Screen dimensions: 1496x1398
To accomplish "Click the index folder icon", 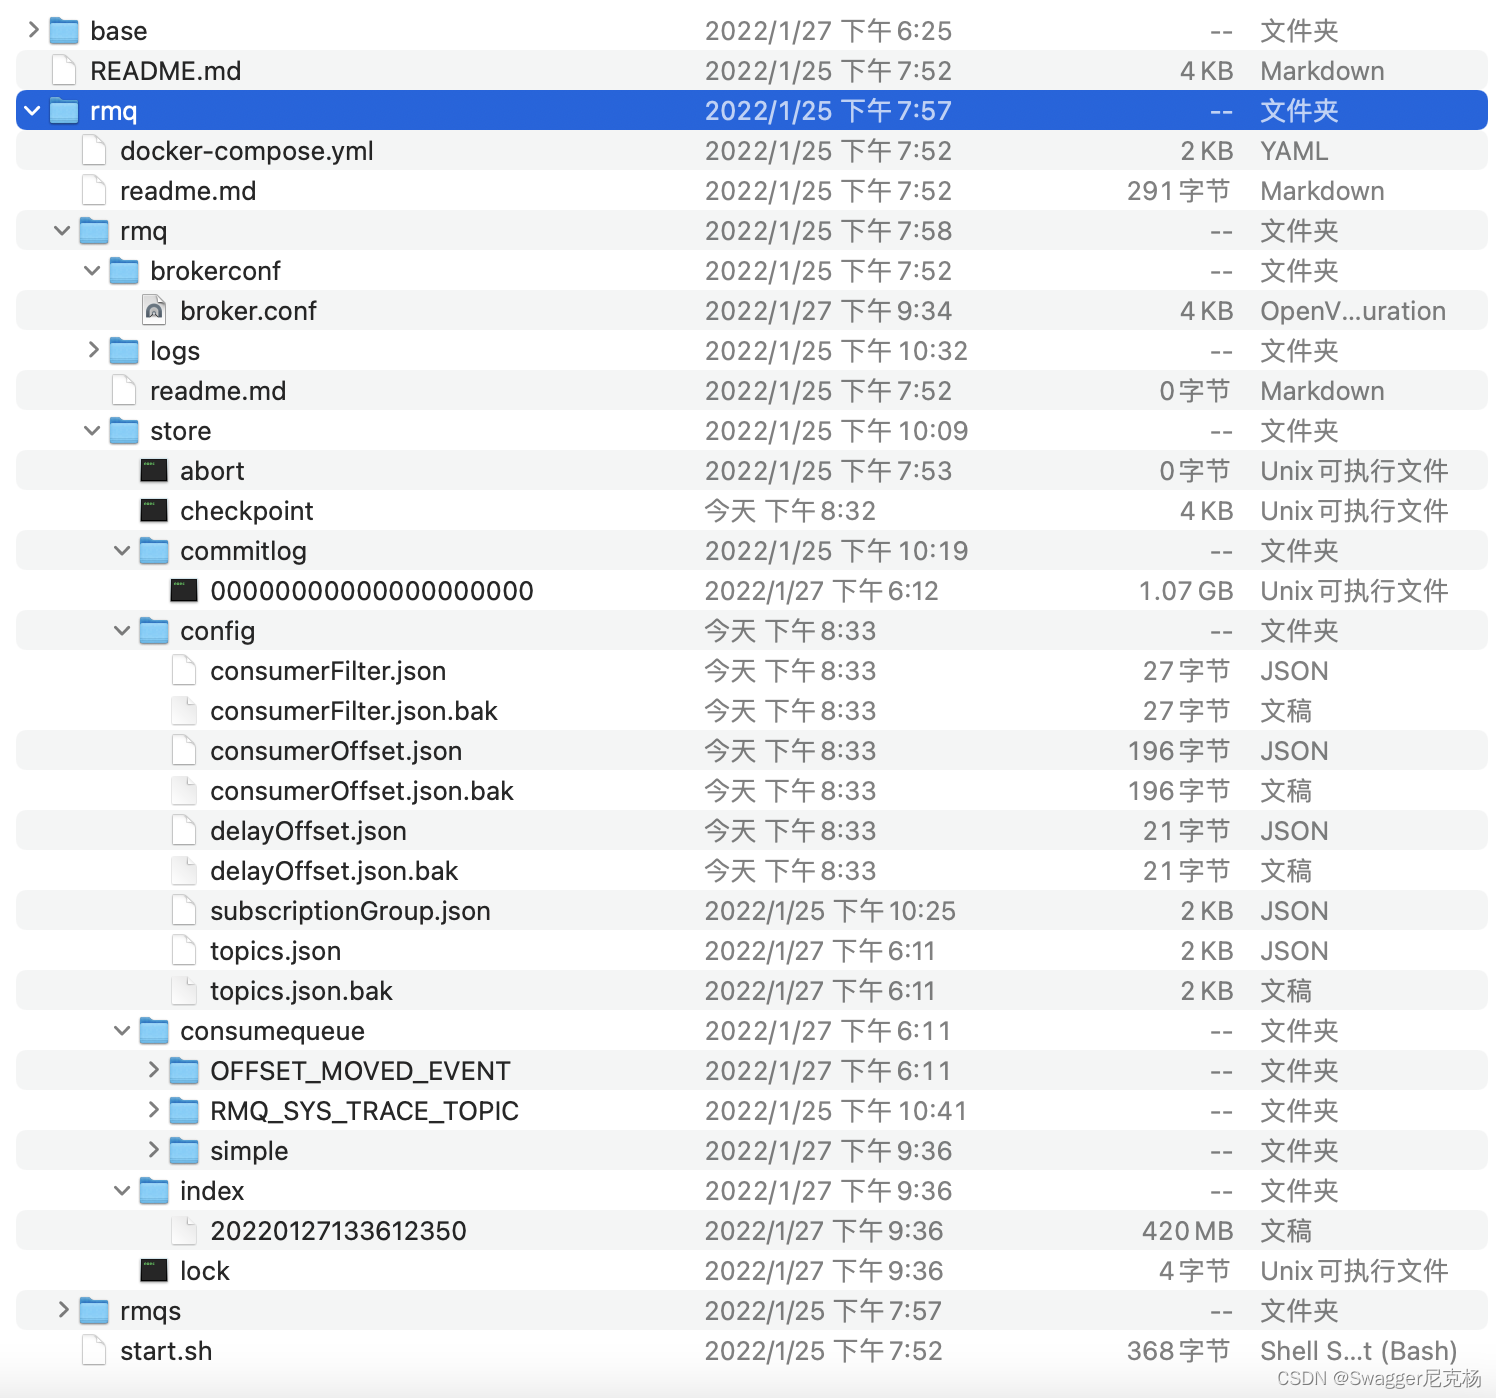I will (154, 1191).
